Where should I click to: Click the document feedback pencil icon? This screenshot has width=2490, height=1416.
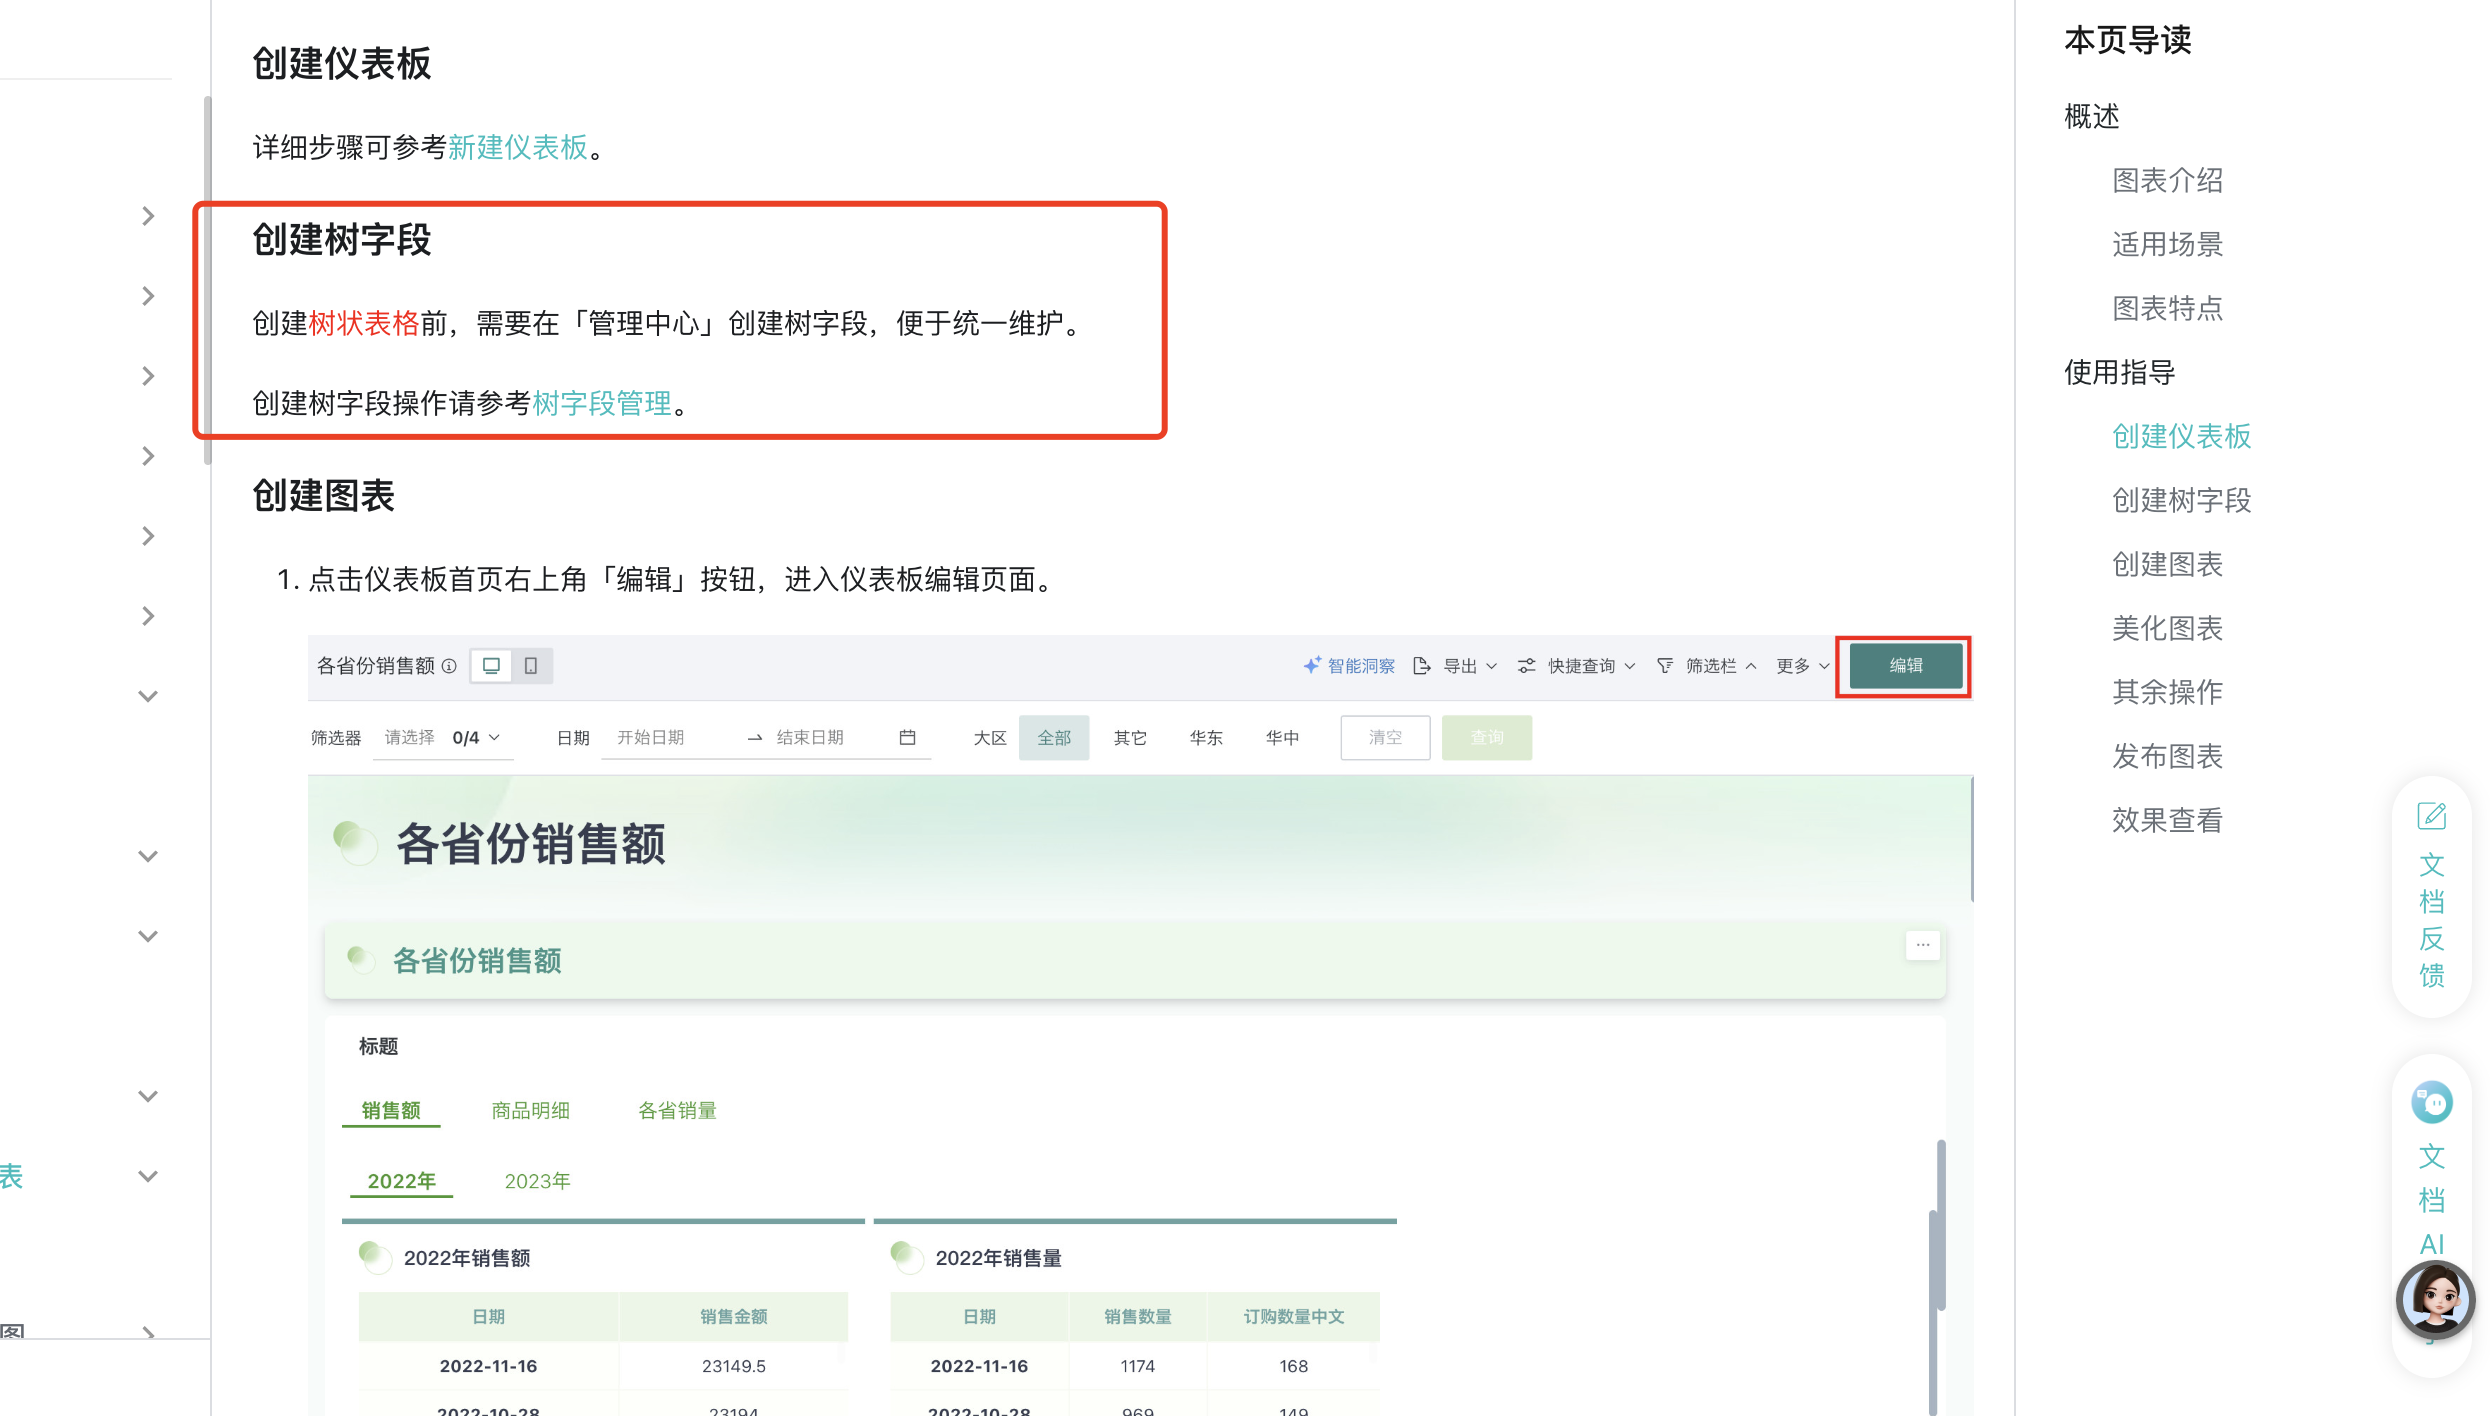click(2432, 814)
